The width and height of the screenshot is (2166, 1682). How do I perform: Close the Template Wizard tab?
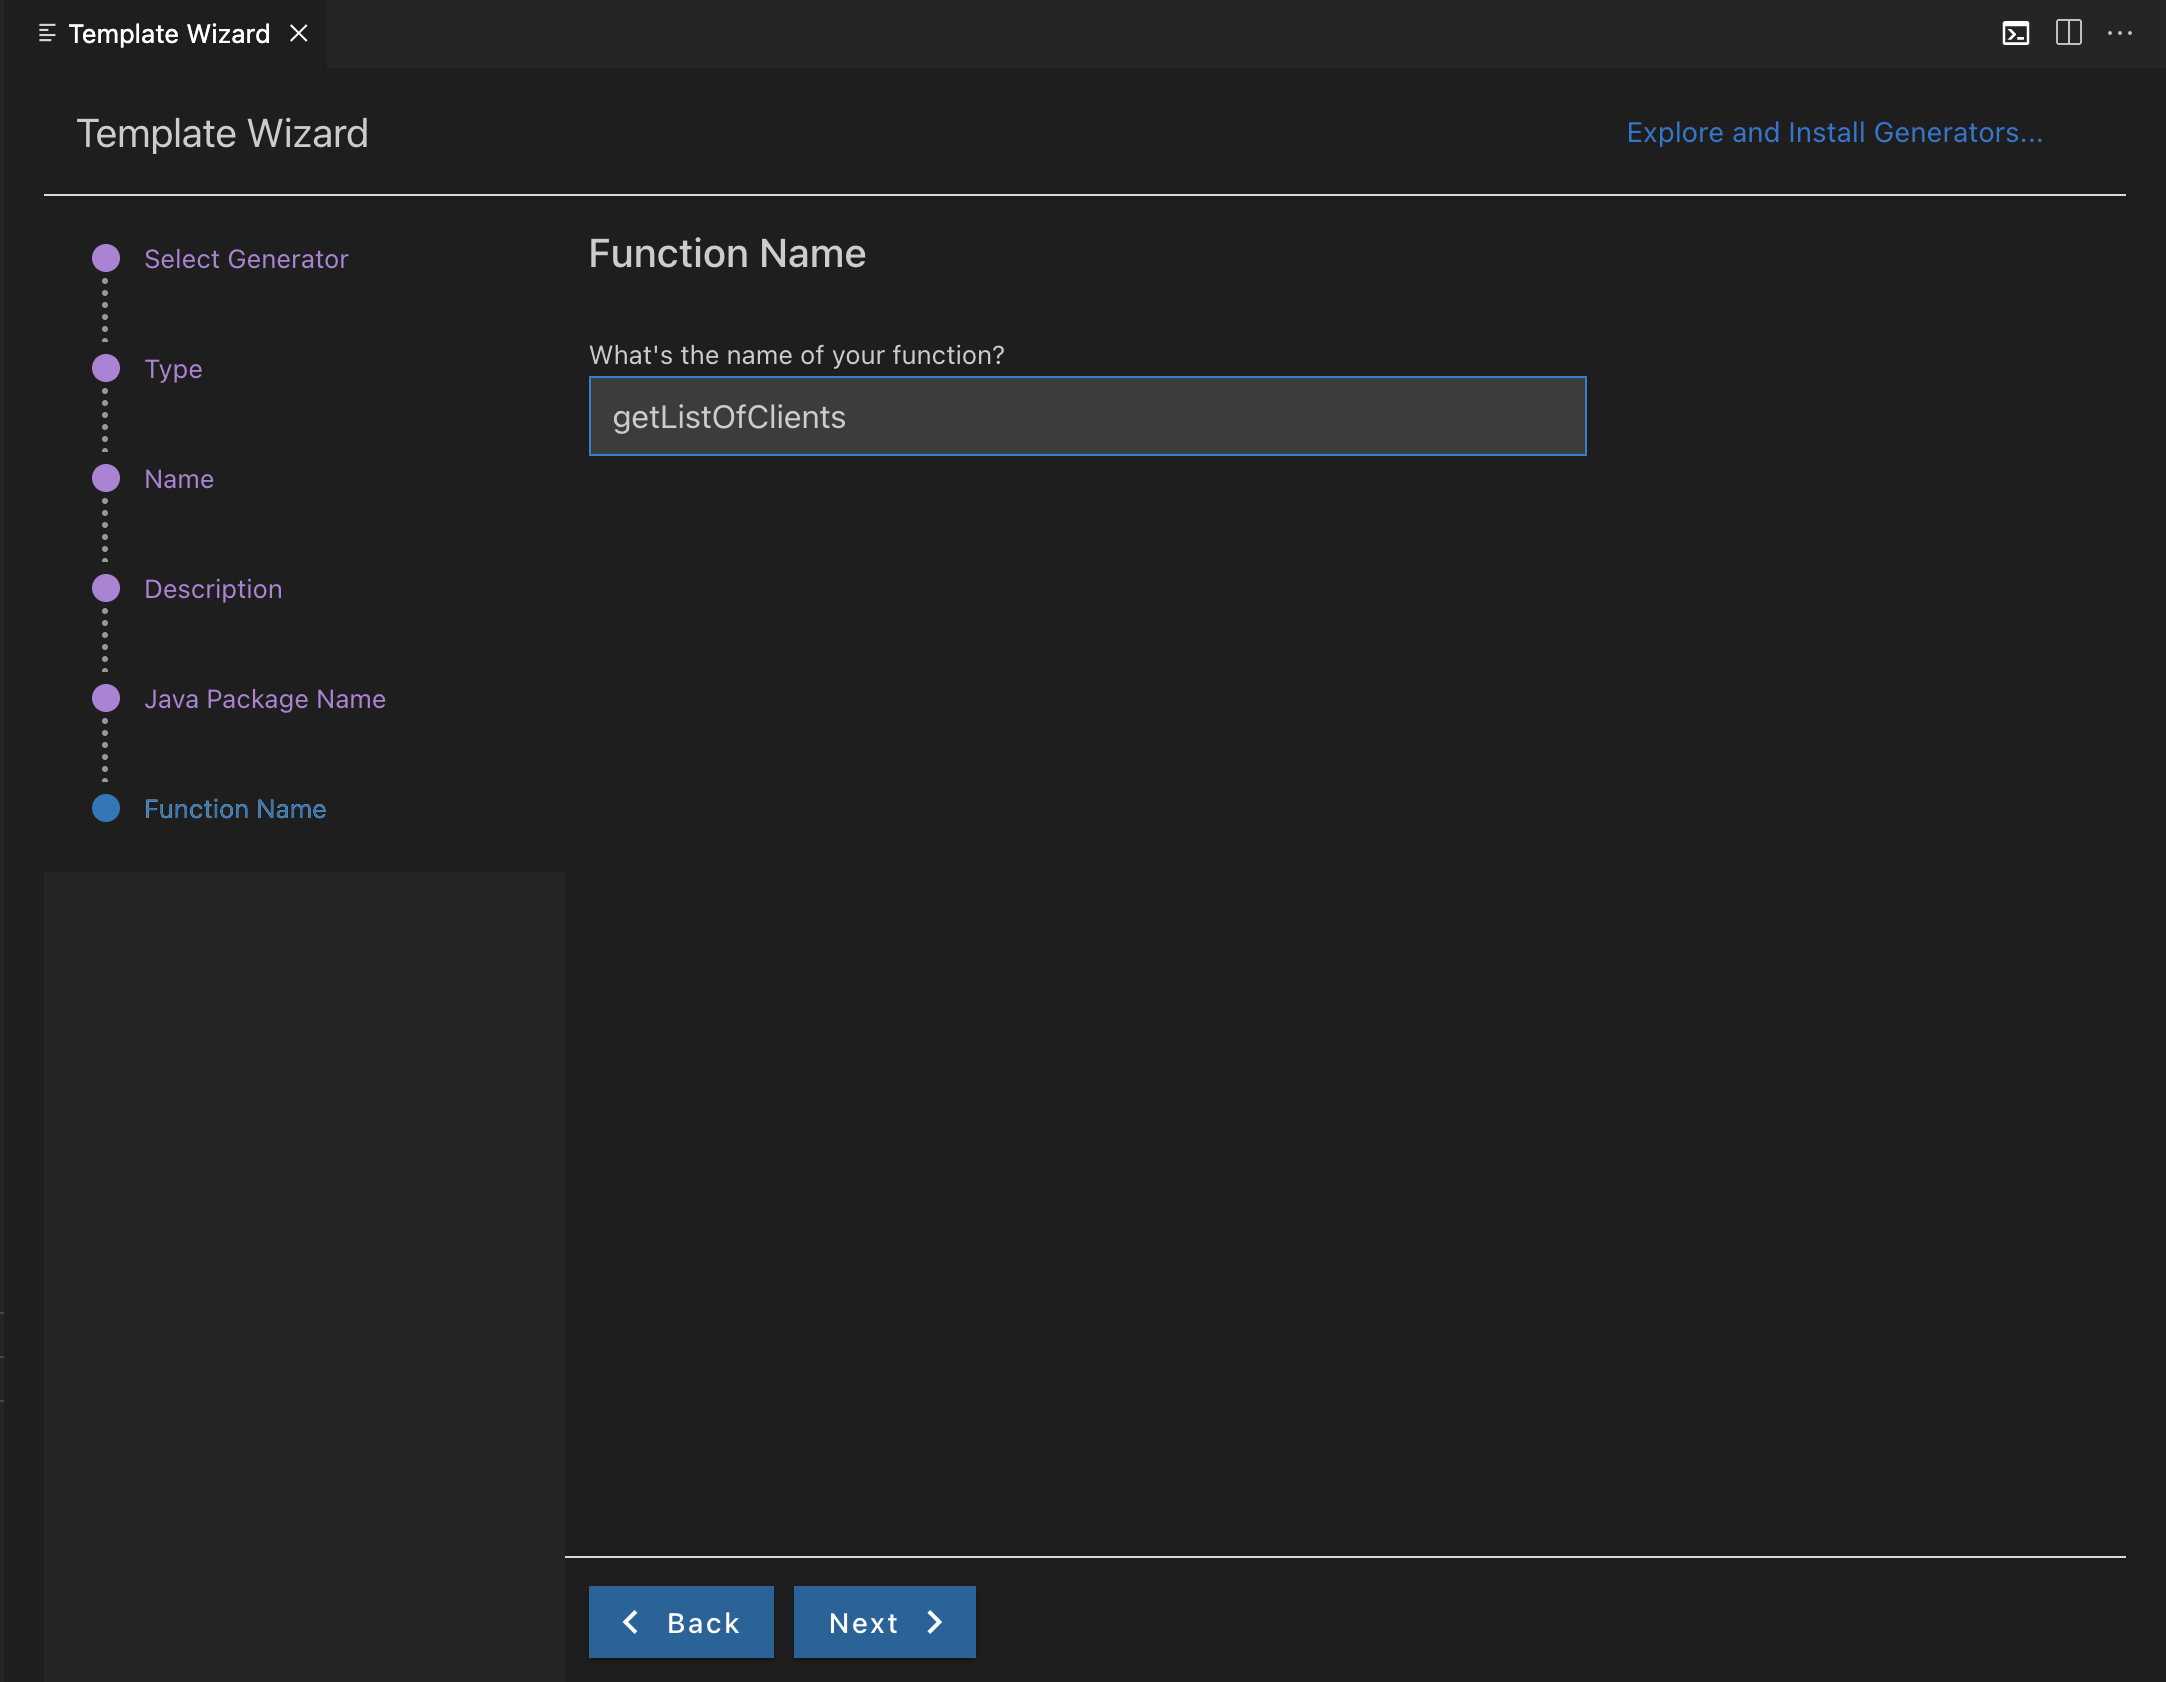(x=298, y=33)
